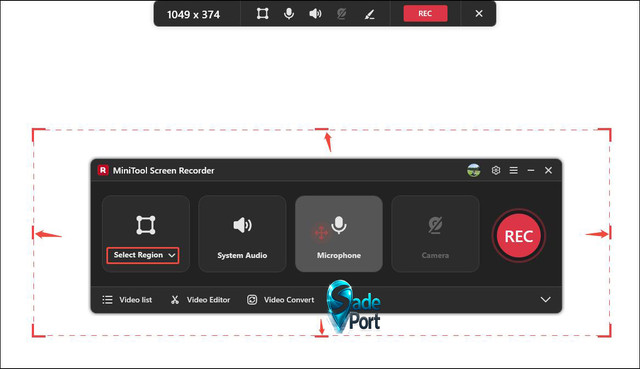Viewport: 640px width, 369px height.
Task: Open Video Convert
Action: (281, 300)
